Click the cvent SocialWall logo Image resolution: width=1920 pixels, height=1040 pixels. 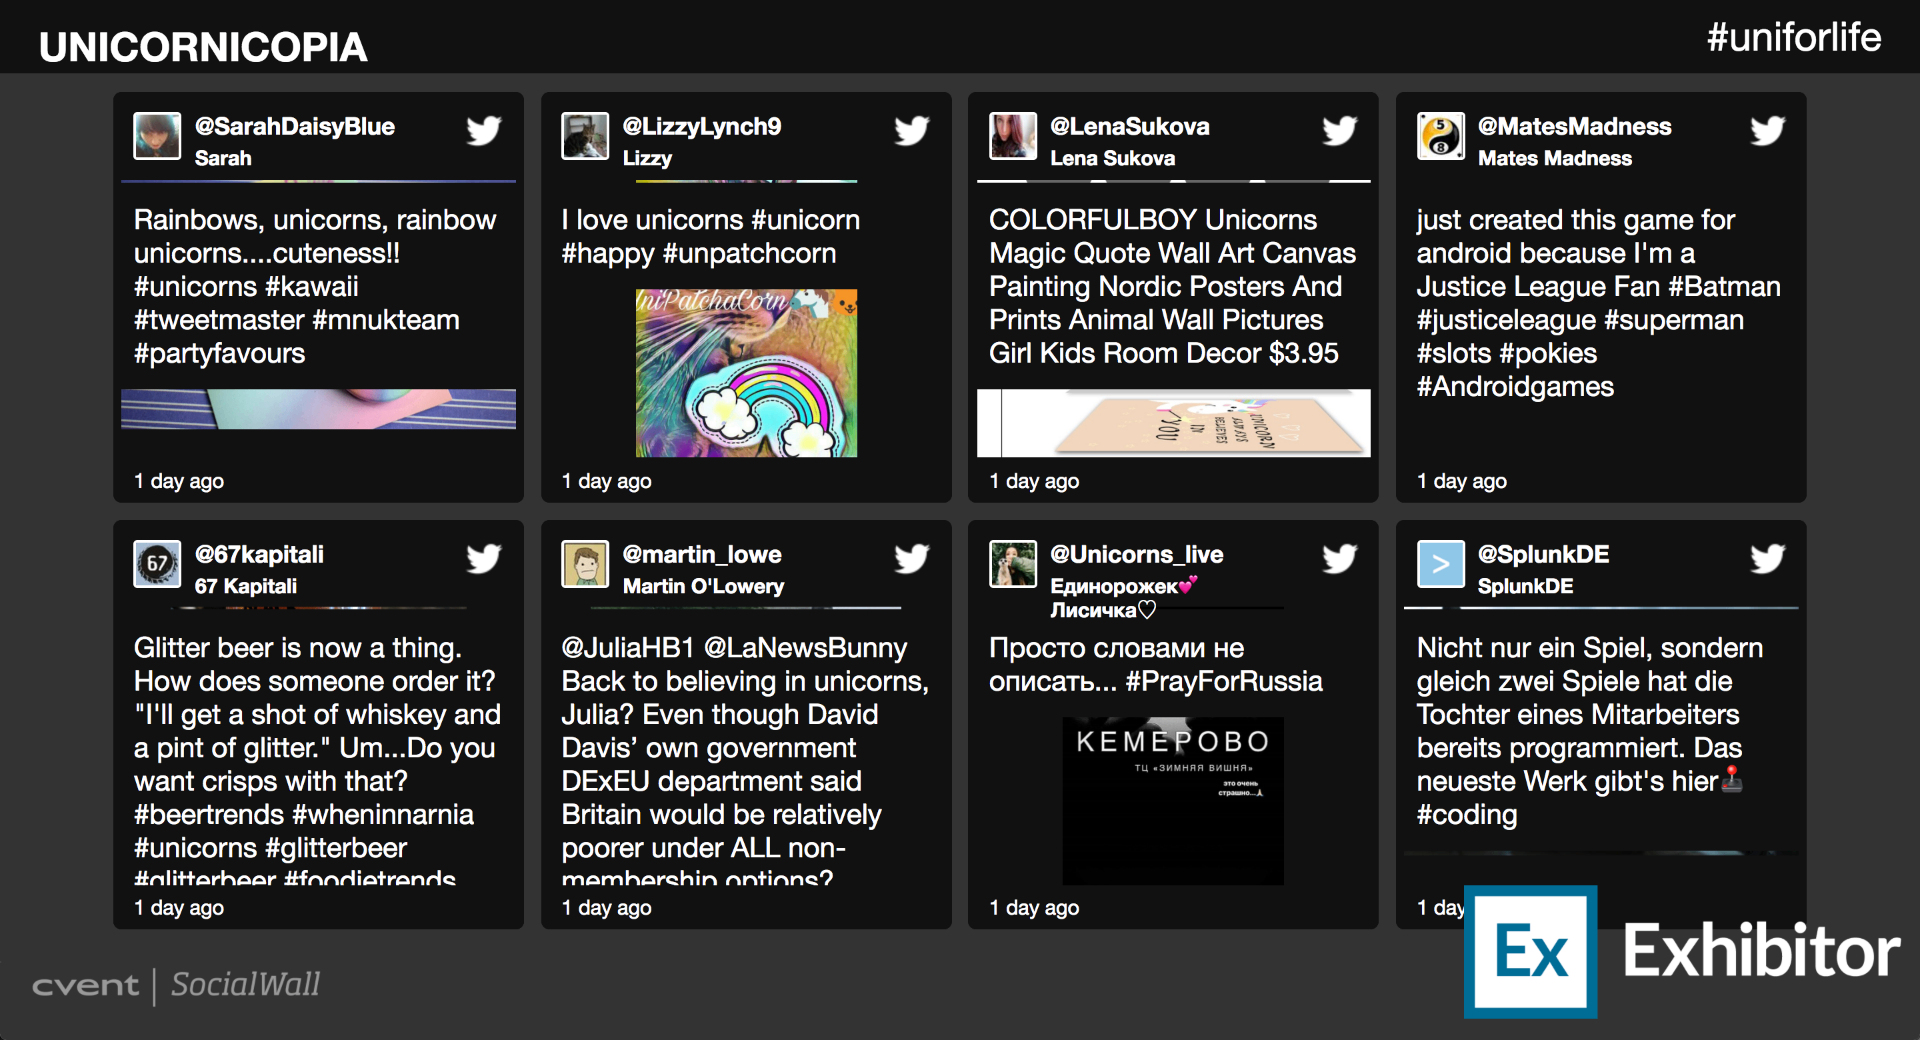pos(176,985)
